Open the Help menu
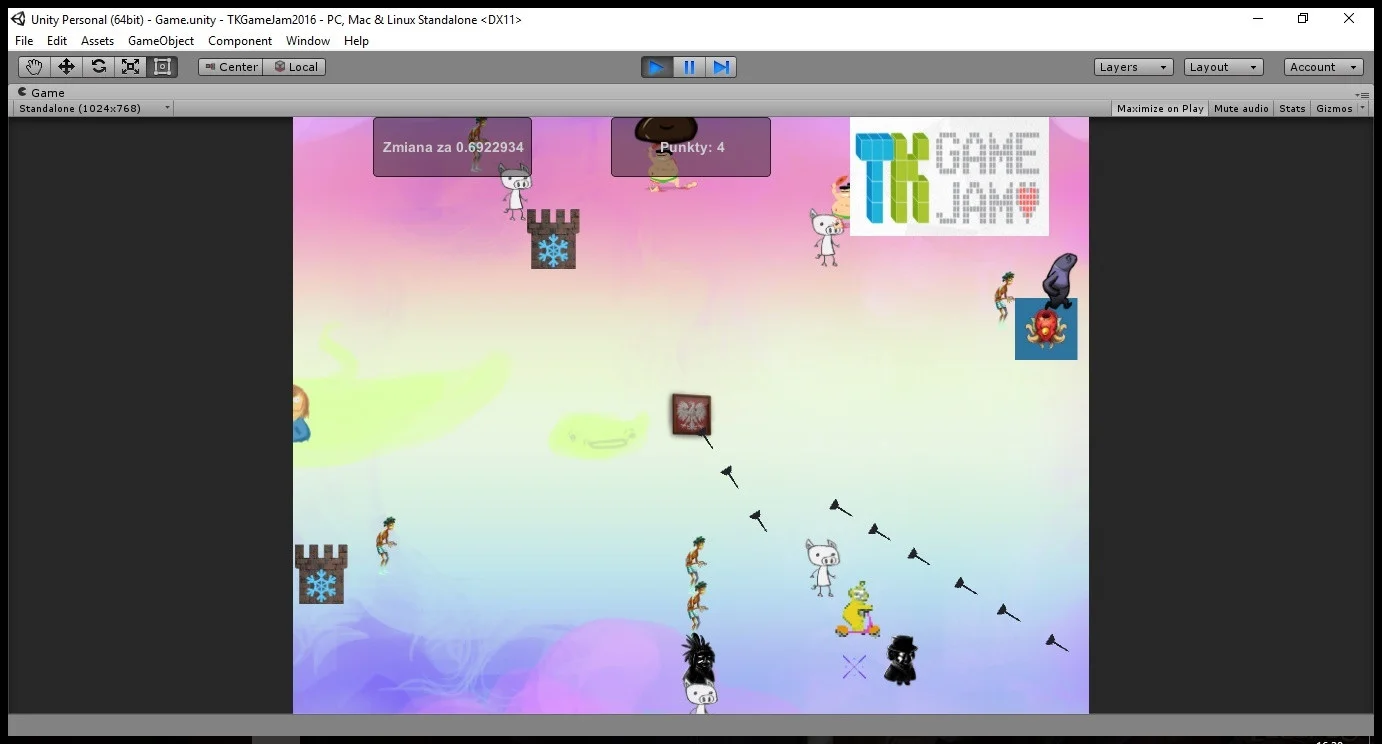1382x744 pixels. tap(356, 41)
